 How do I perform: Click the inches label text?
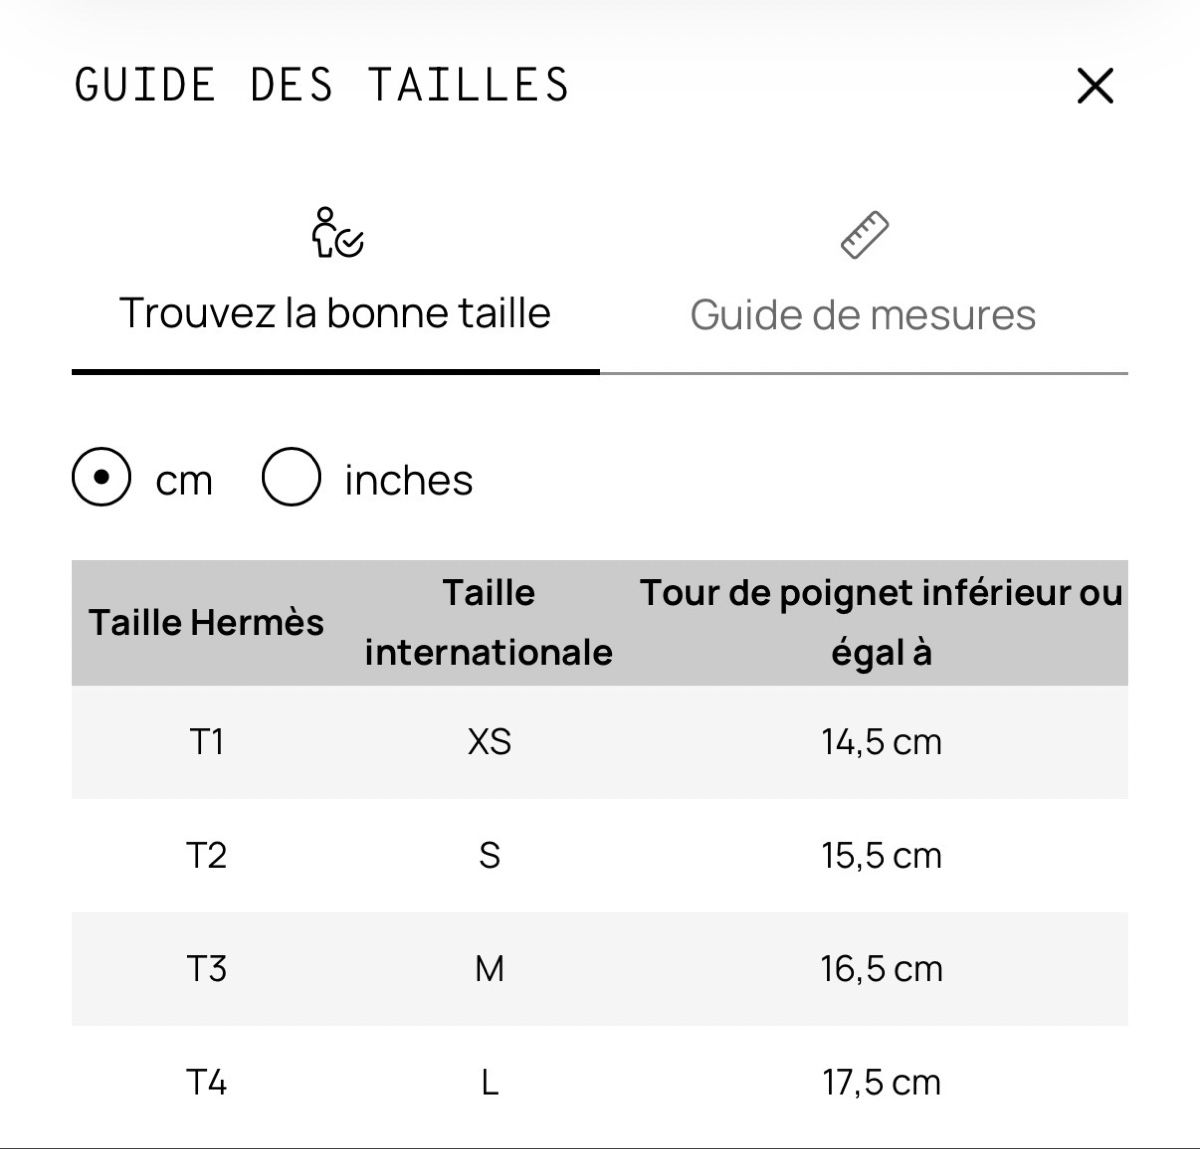408,480
